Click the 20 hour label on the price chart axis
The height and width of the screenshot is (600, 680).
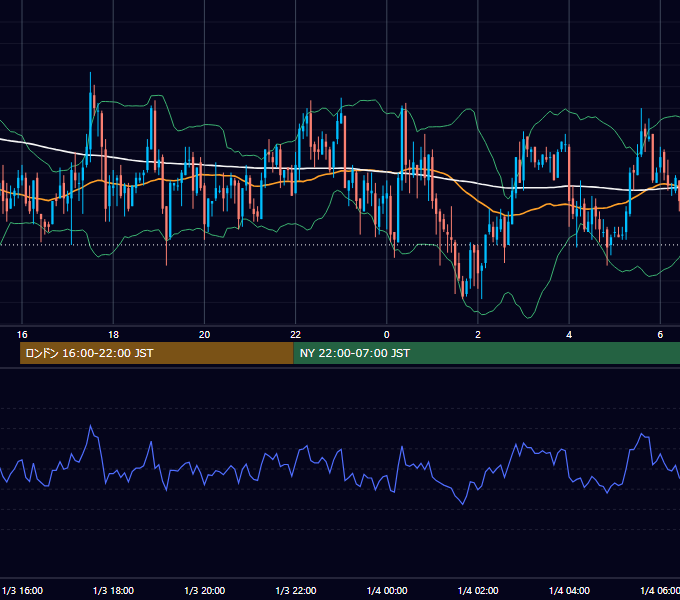click(204, 335)
